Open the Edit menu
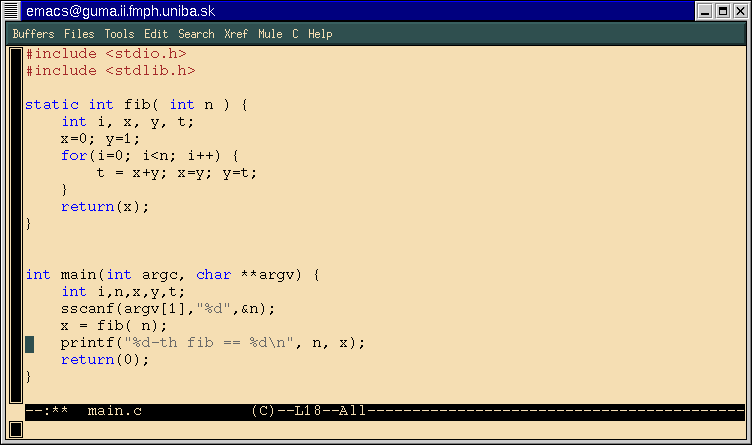Image resolution: width=752 pixels, height=445 pixels. click(156, 34)
